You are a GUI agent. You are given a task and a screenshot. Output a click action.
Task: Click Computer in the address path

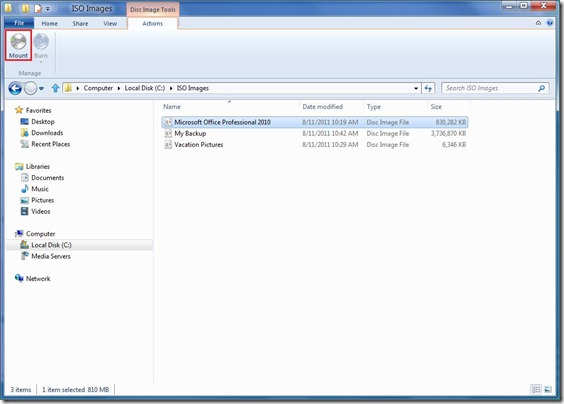click(x=98, y=88)
